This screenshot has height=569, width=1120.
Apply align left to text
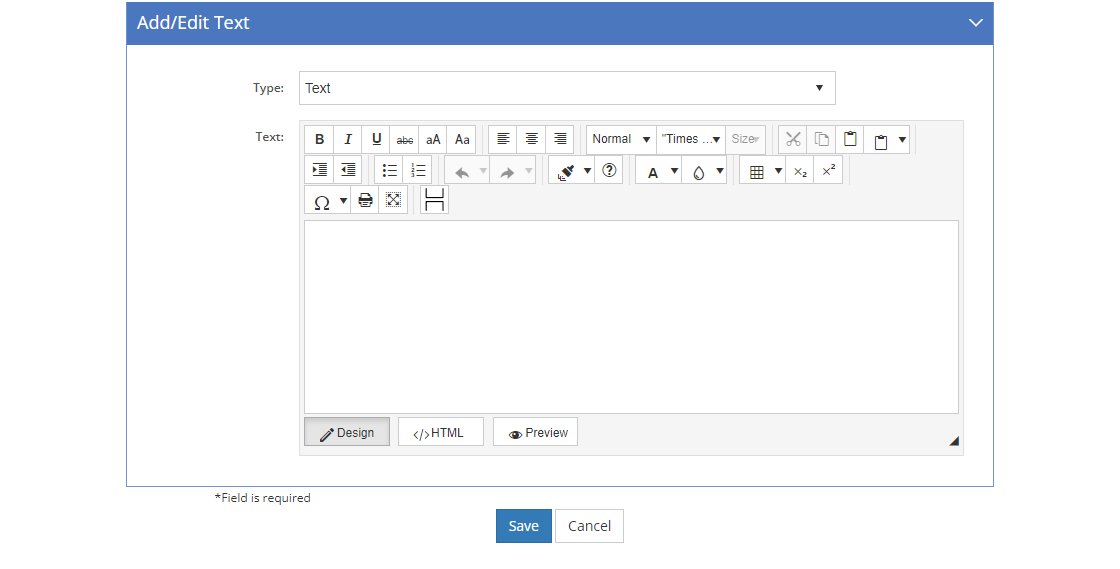coord(503,139)
